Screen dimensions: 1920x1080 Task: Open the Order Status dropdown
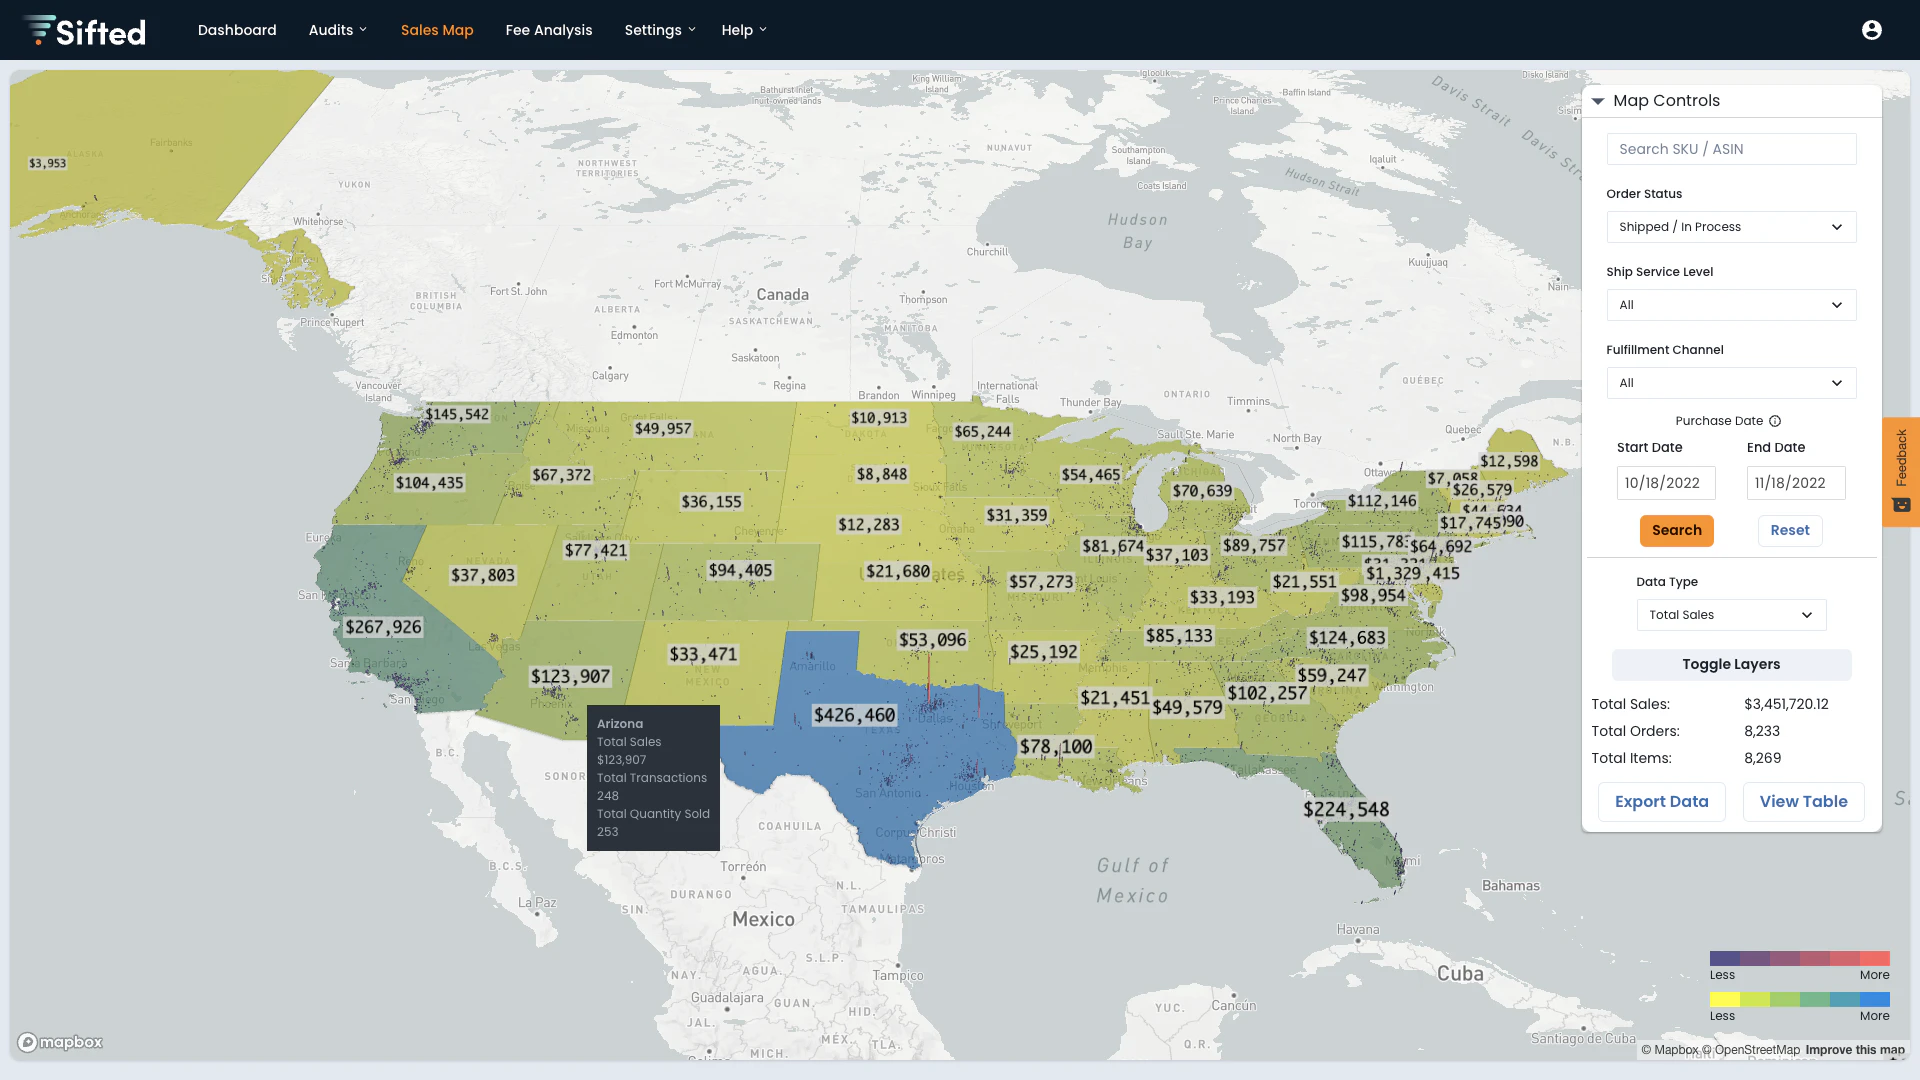tap(1730, 227)
